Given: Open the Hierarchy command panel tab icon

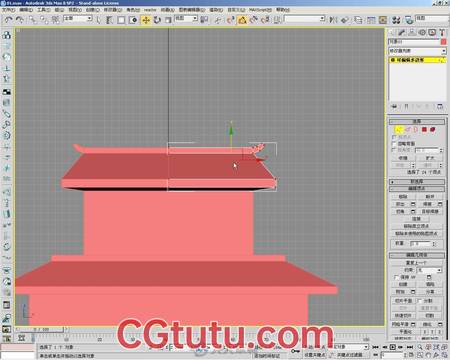Looking at the screenshot, I should pyautogui.click(x=412, y=32).
